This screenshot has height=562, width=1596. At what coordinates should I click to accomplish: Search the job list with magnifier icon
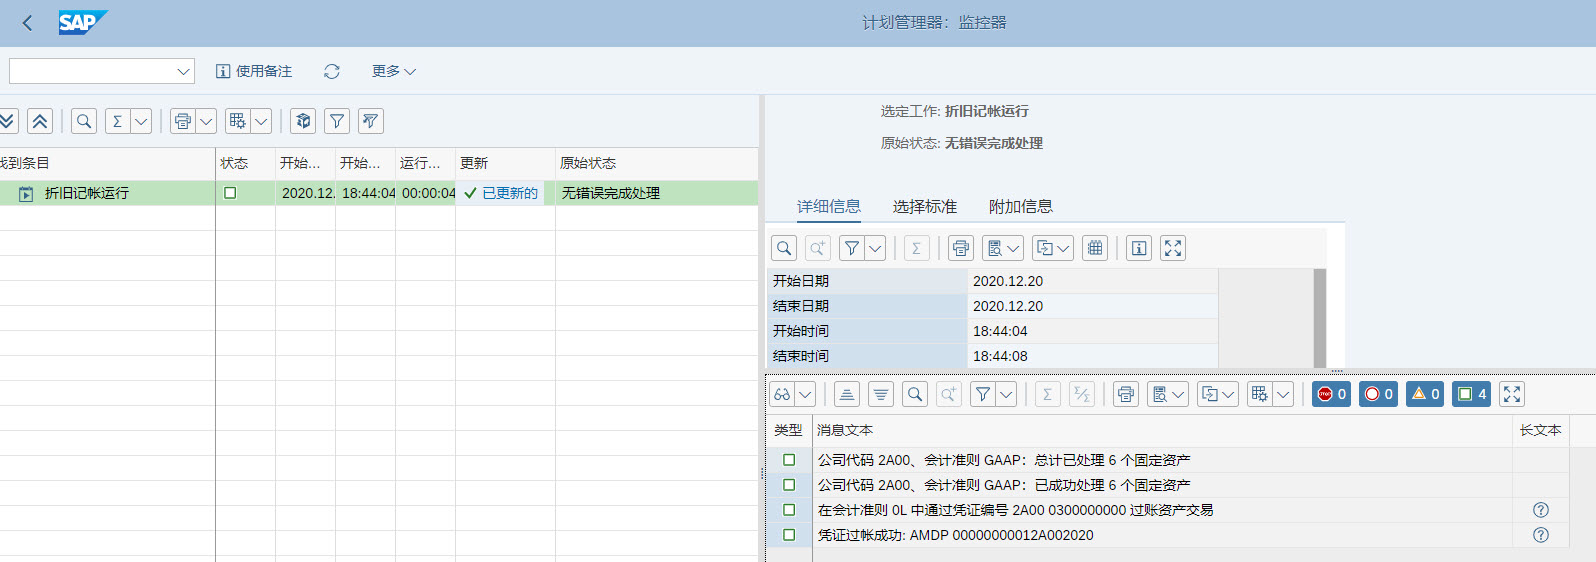click(84, 121)
